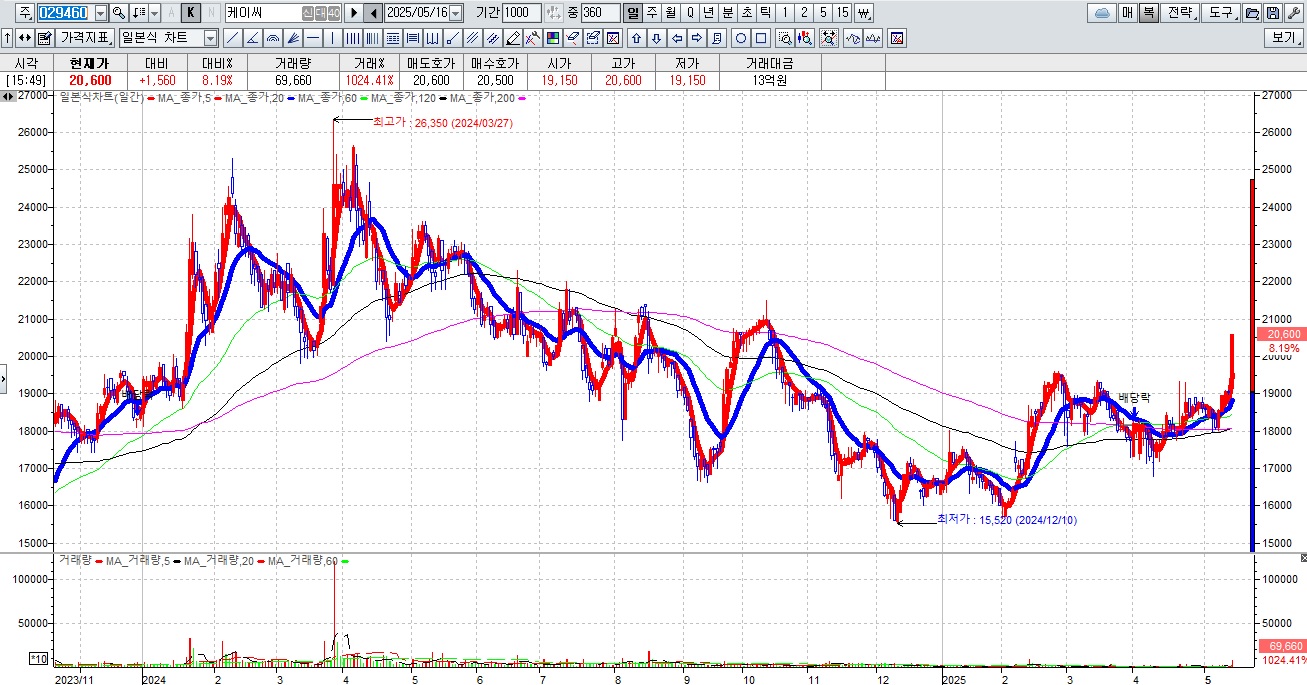Select the 5 interval button
The height and width of the screenshot is (685, 1307).
point(823,13)
